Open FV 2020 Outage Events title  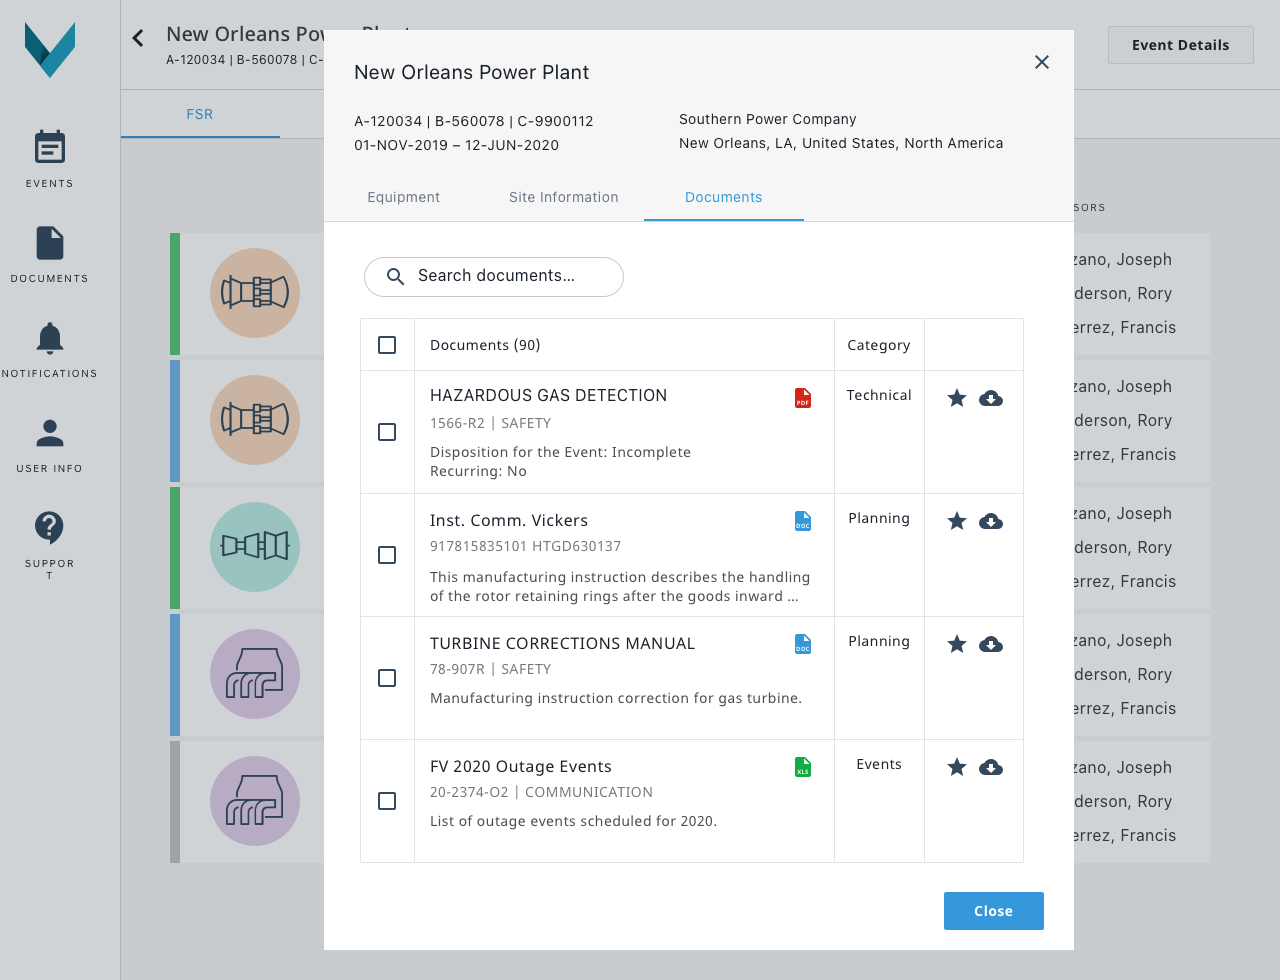point(521,766)
